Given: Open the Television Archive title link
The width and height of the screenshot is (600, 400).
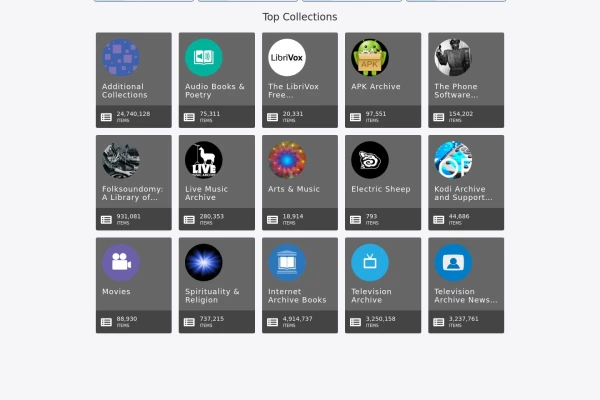Looking at the screenshot, I should 372,296.
